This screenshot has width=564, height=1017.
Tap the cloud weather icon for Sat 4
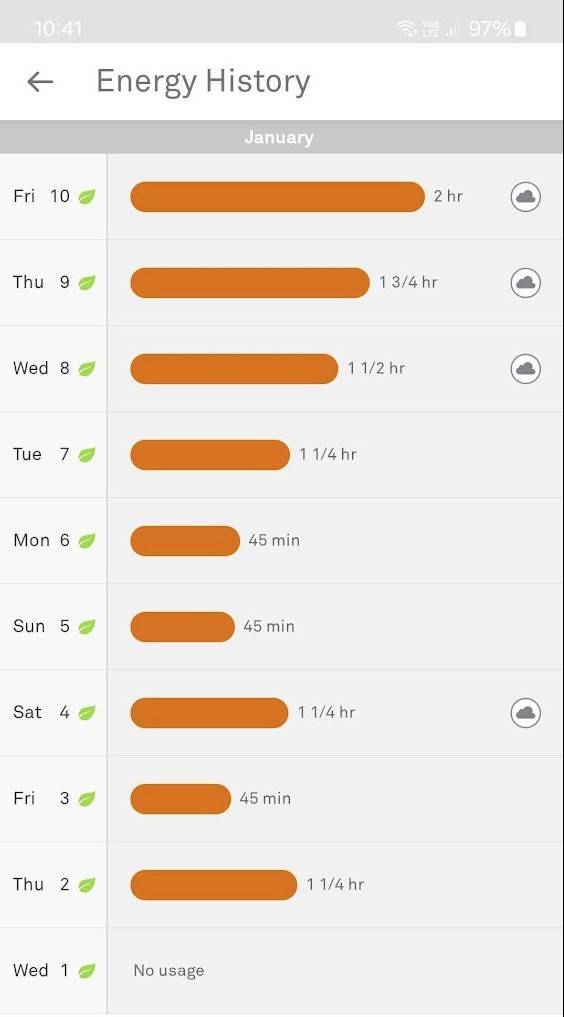(x=525, y=713)
